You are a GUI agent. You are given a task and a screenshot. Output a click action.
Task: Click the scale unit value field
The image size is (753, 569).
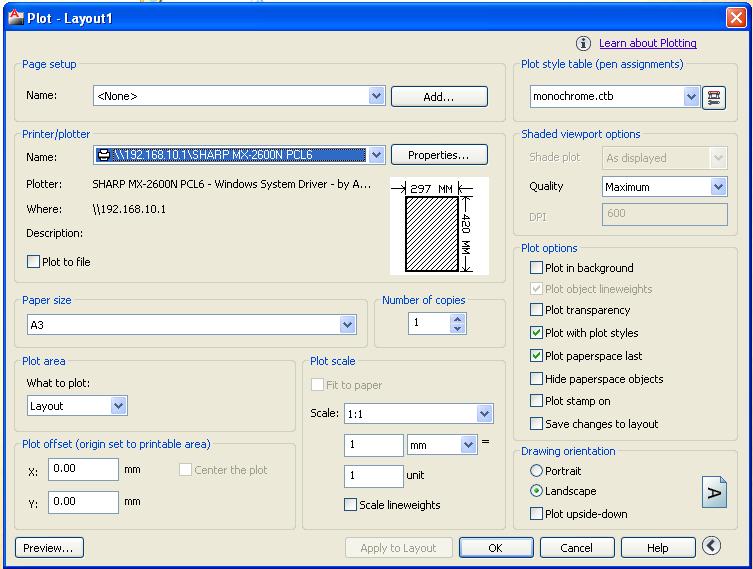coord(374,476)
